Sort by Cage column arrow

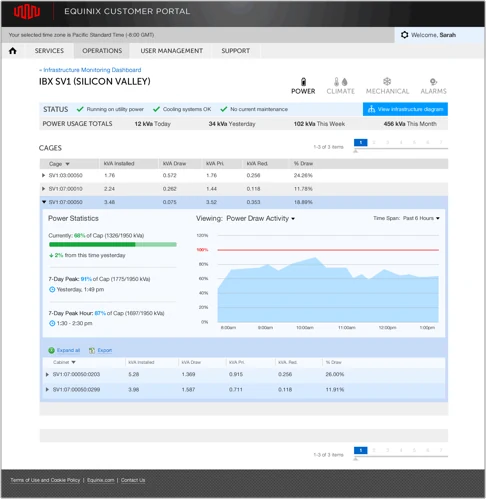[67, 164]
